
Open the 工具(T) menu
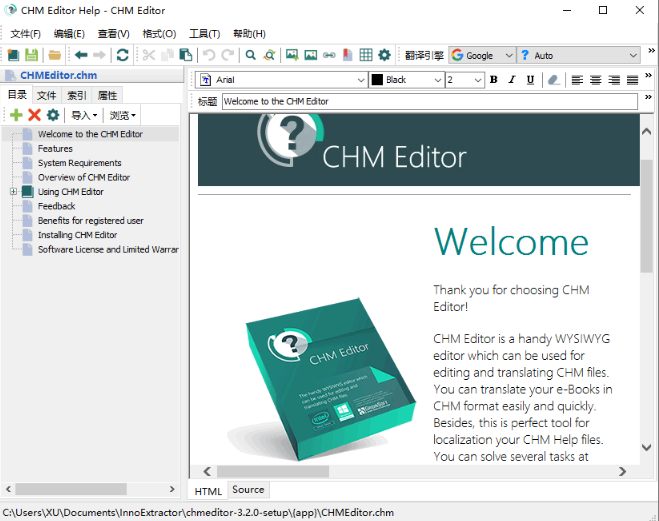point(204,34)
